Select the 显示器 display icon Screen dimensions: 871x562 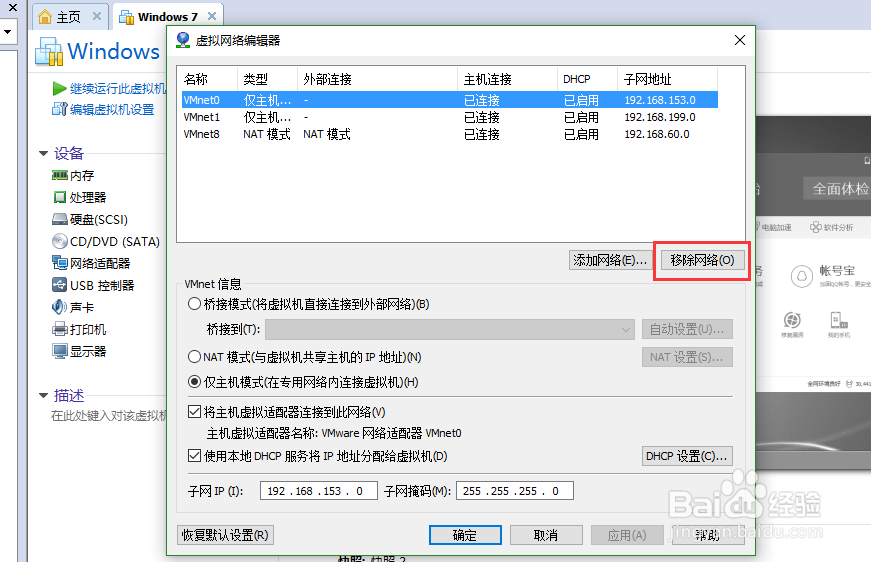[x=59, y=351]
